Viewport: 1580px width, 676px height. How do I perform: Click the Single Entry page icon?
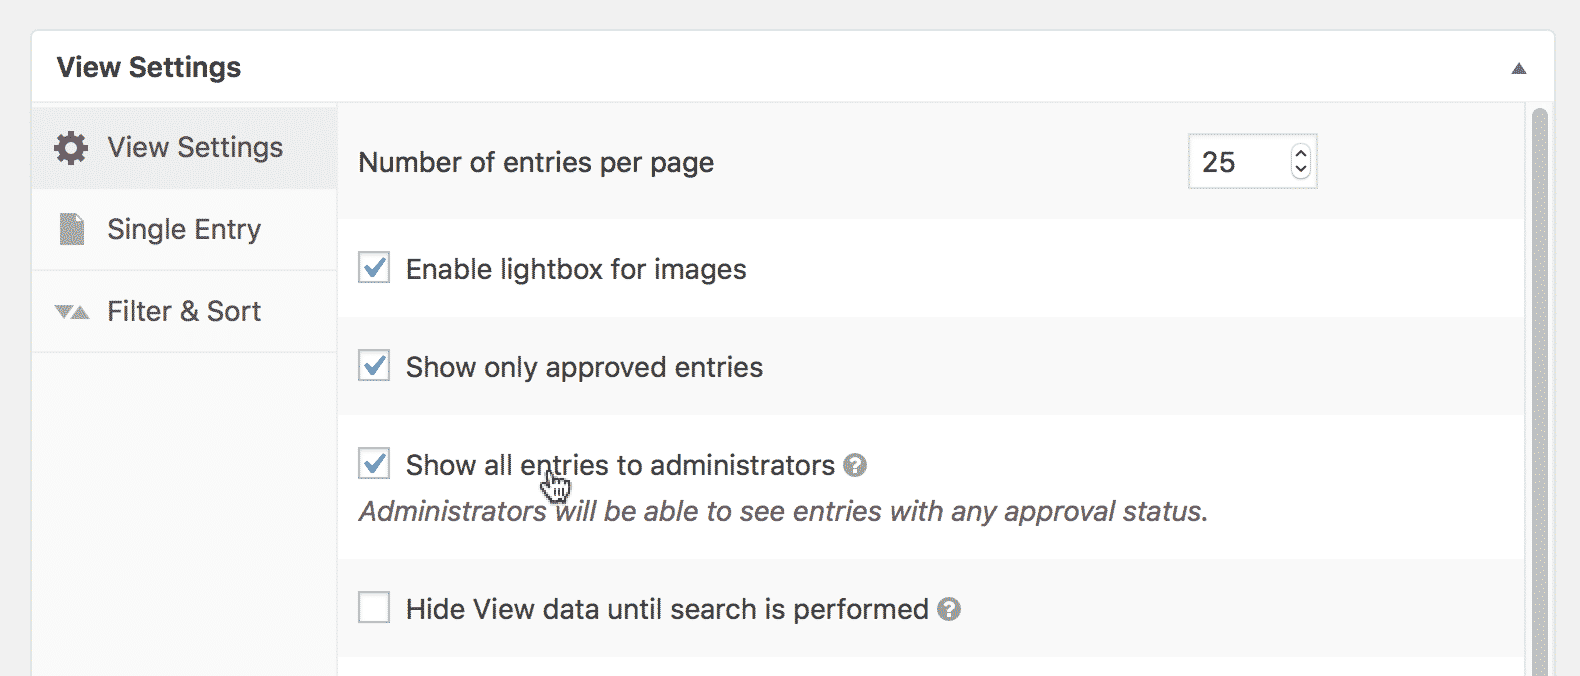[72, 229]
